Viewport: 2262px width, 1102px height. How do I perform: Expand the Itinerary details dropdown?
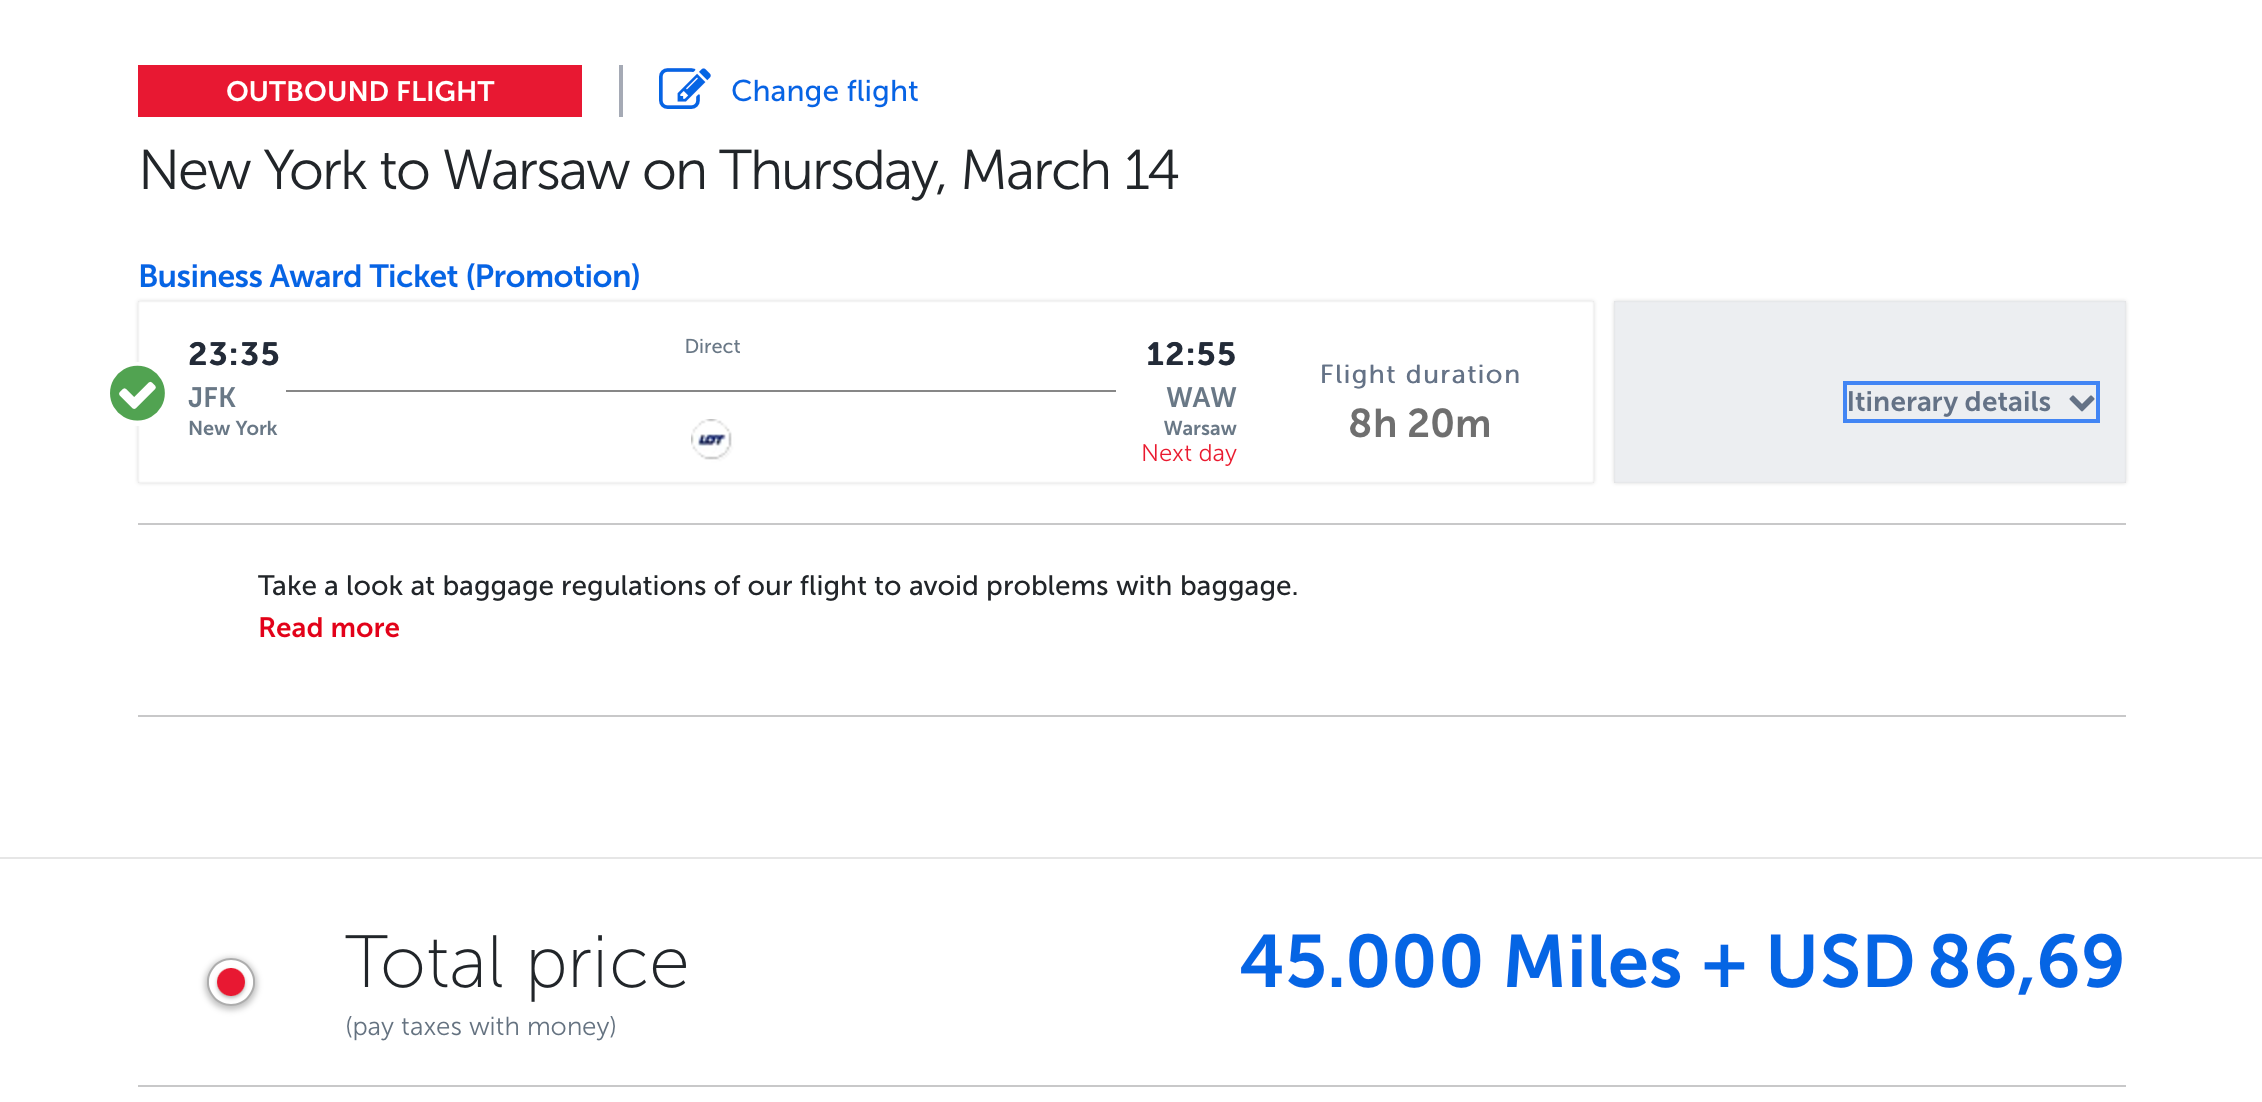(x=1948, y=402)
